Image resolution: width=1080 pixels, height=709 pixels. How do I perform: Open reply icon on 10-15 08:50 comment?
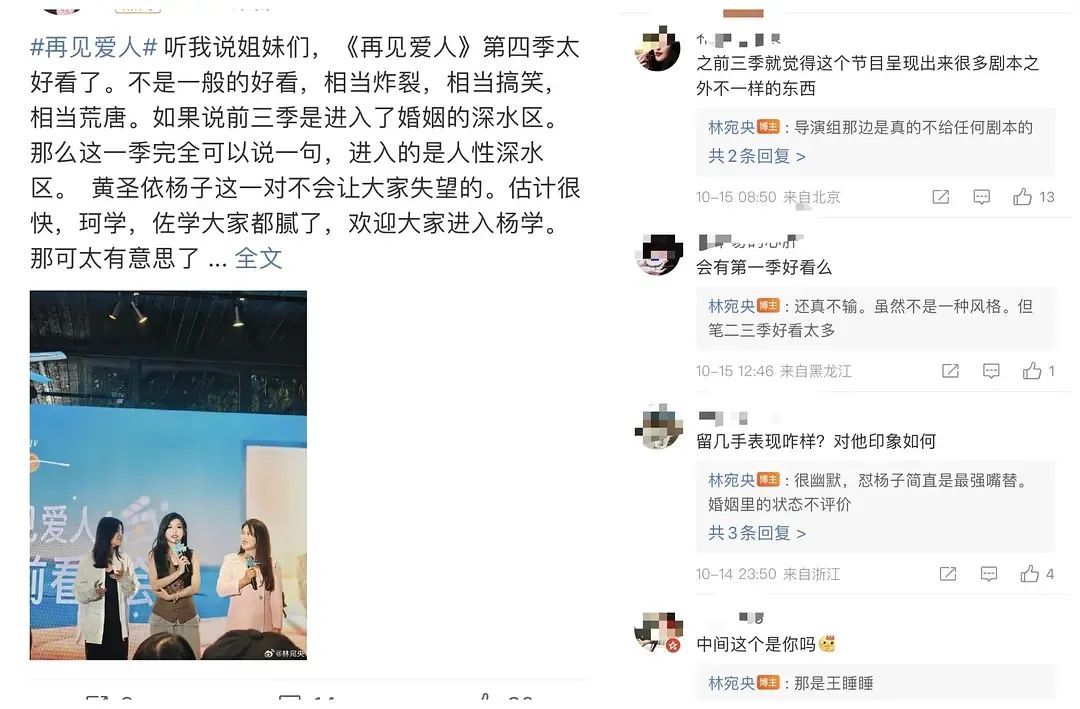982,197
